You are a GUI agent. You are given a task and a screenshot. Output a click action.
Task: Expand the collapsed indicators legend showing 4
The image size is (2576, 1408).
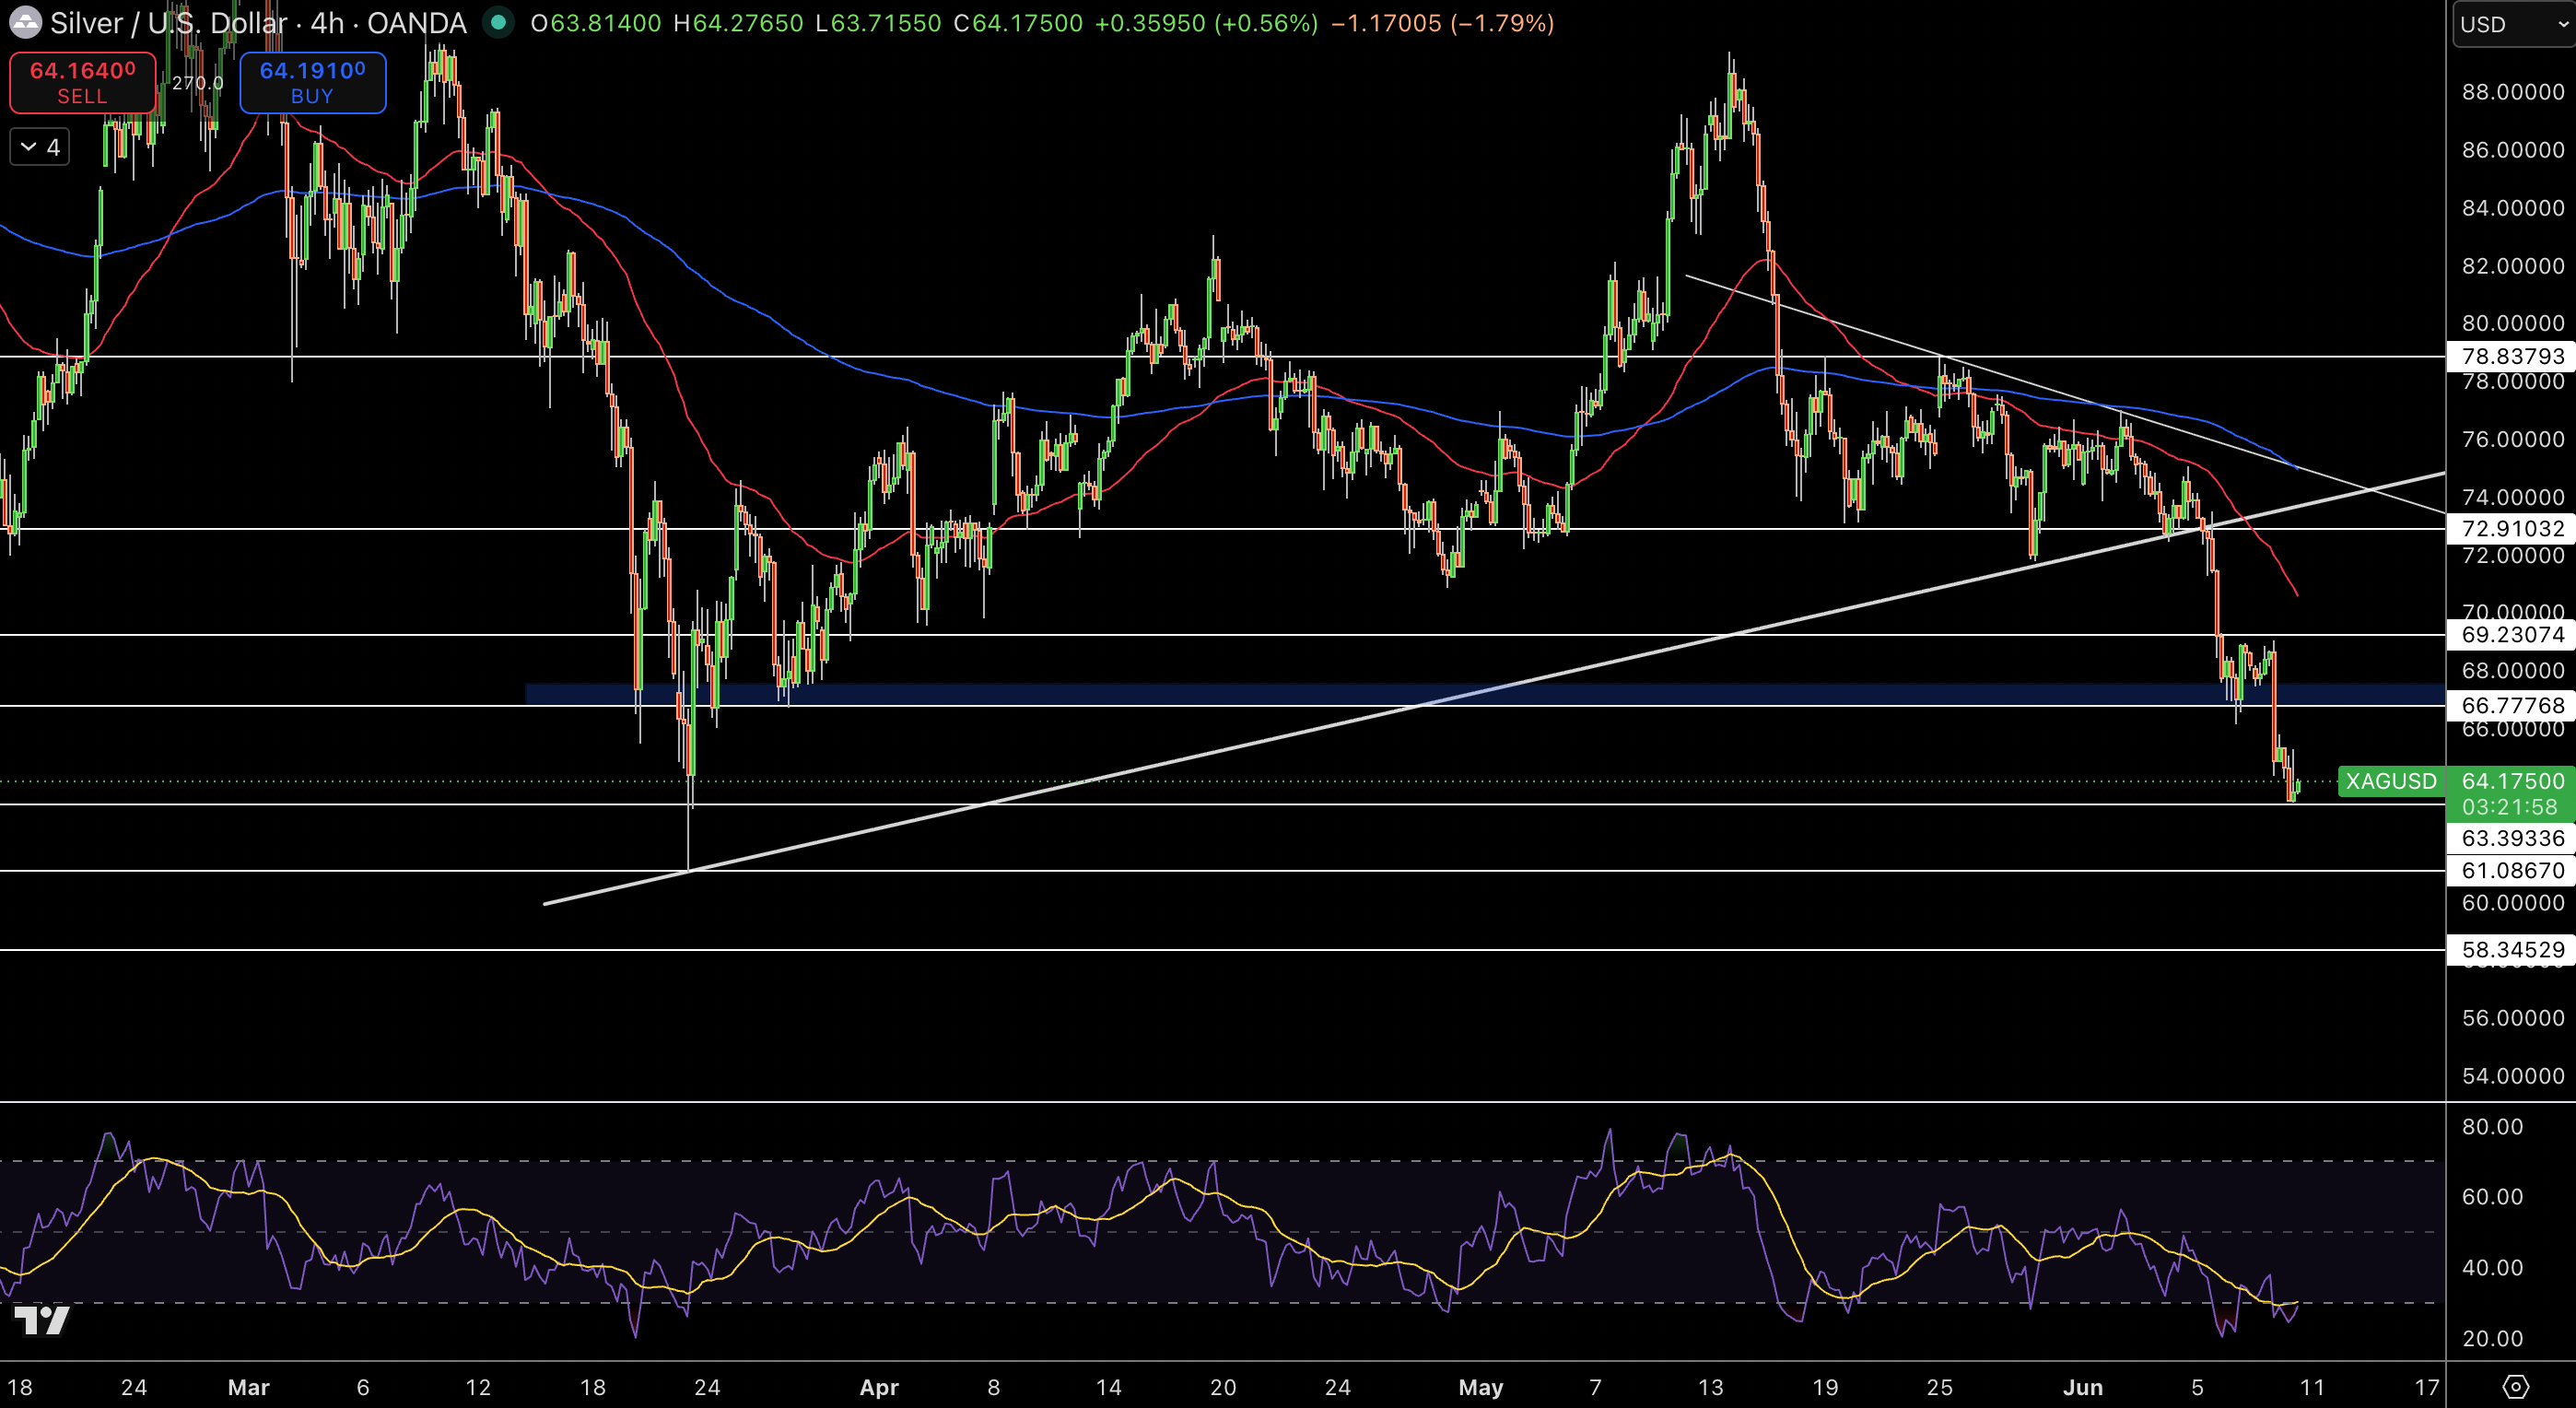tap(40, 147)
